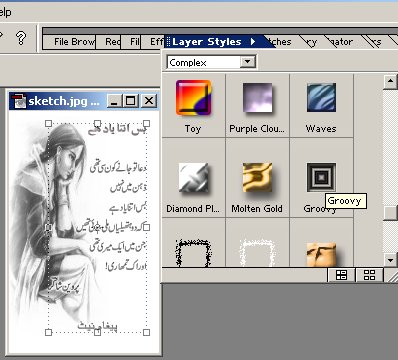Open the Layer Styles palette flyout arrow
This screenshot has width=398, height=360.
pyautogui.click(x=253, y=42)
